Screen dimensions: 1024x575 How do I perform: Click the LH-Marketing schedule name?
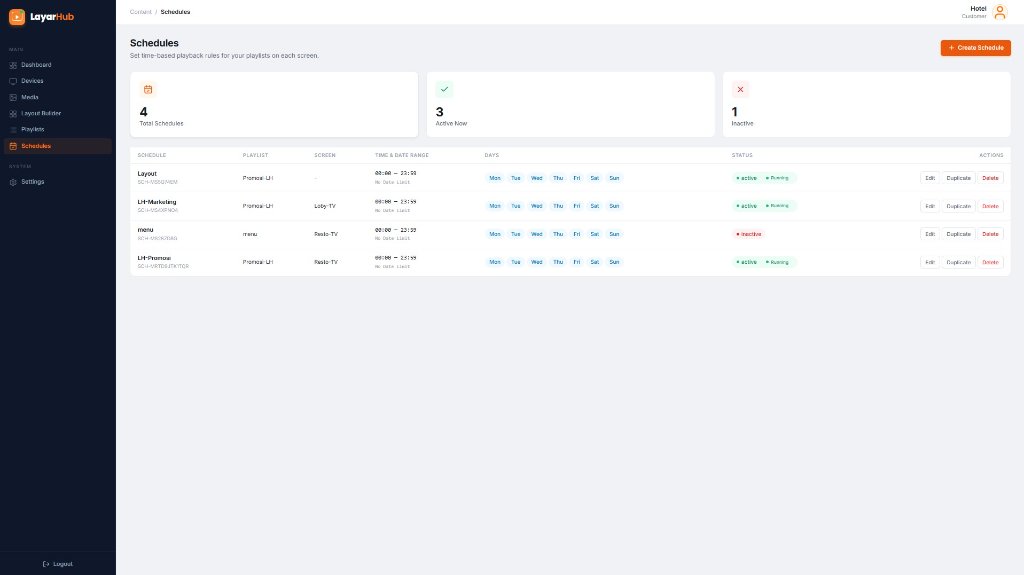coord(157,202)
